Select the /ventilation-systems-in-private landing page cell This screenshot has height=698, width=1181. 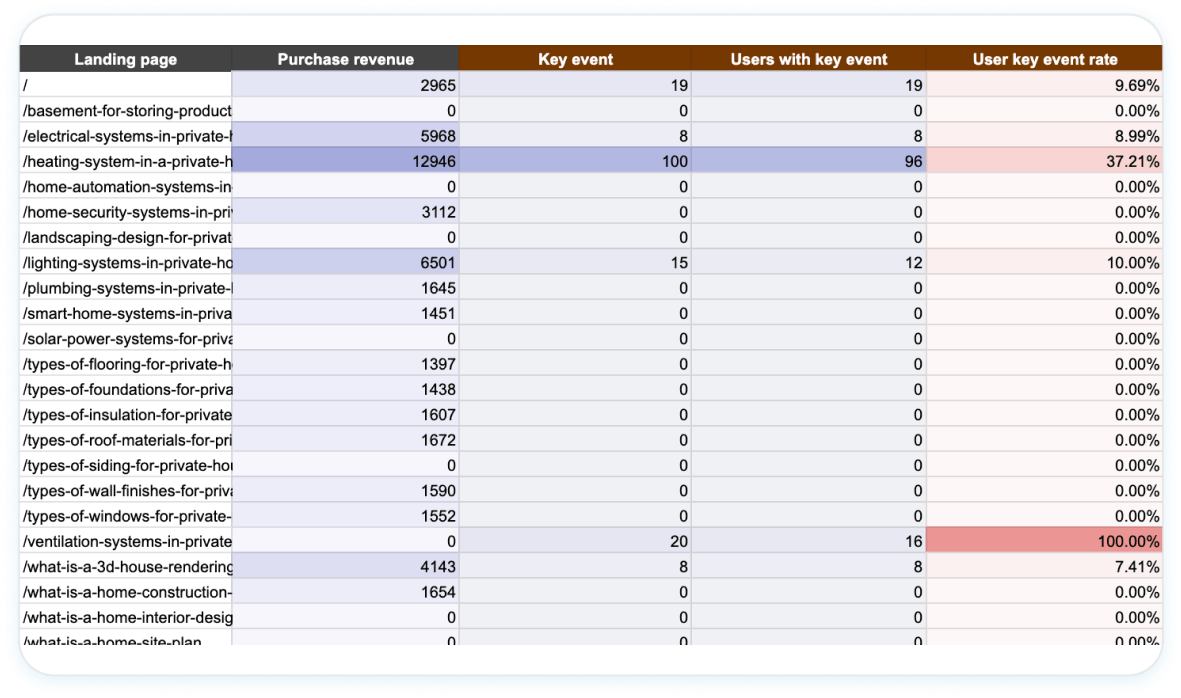126,541
